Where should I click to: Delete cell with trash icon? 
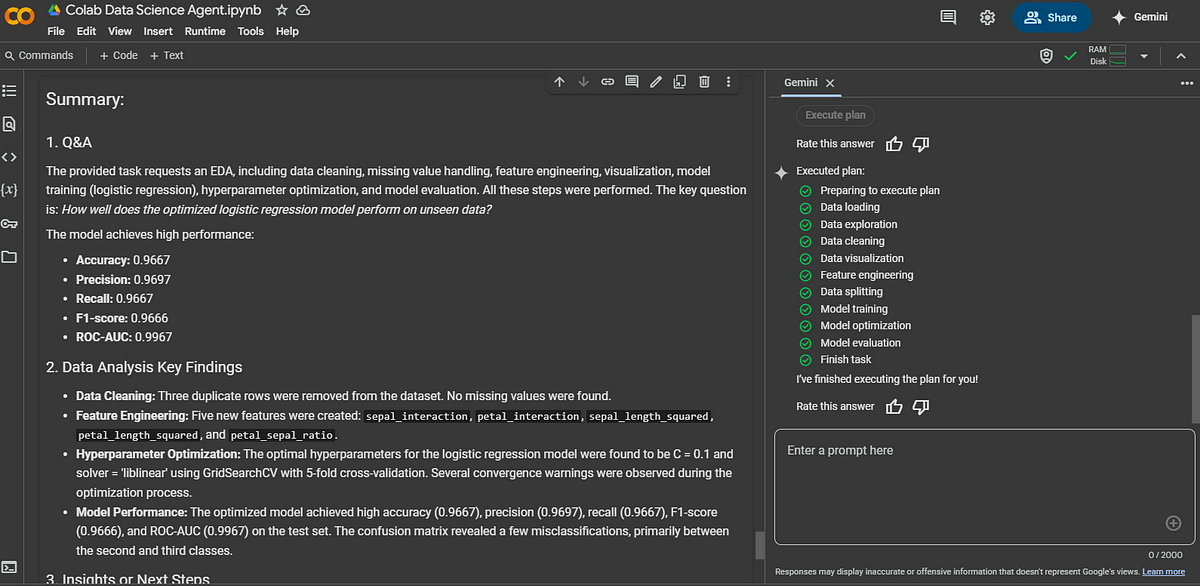pyautogui.click(x=704, y=82)
